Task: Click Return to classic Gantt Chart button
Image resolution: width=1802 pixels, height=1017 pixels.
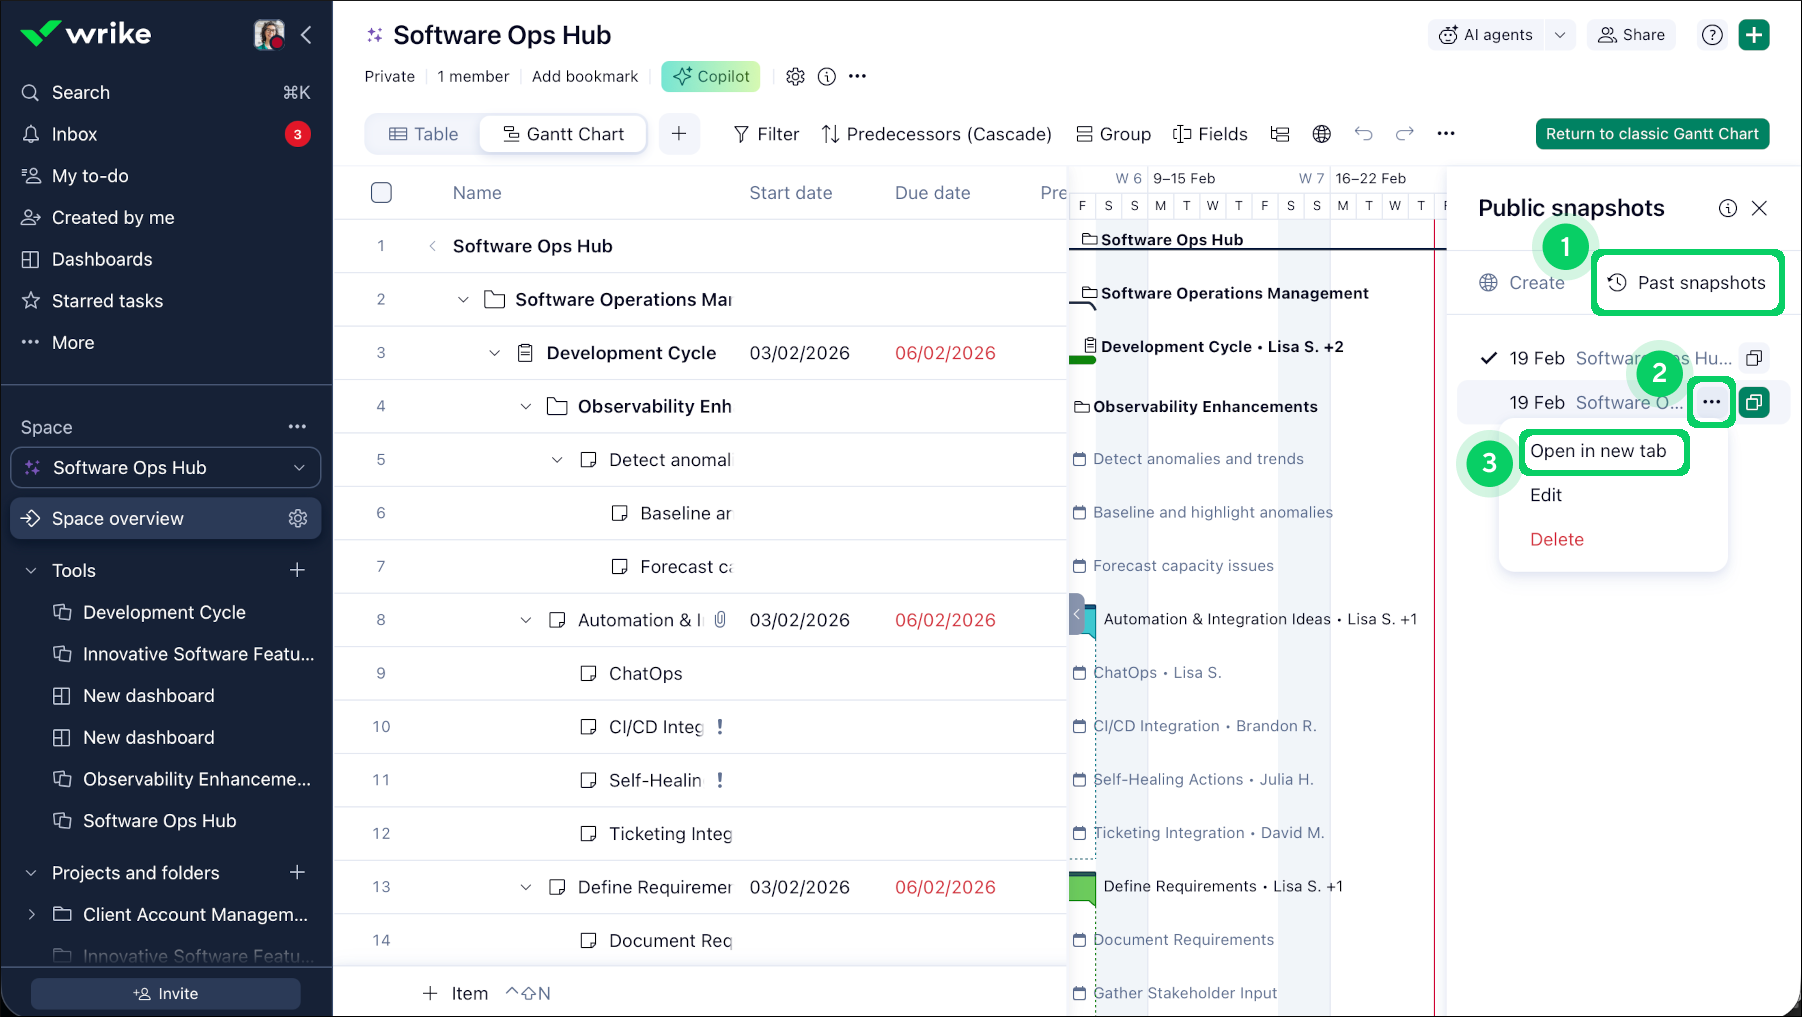Action: [x=1652, y=134]
